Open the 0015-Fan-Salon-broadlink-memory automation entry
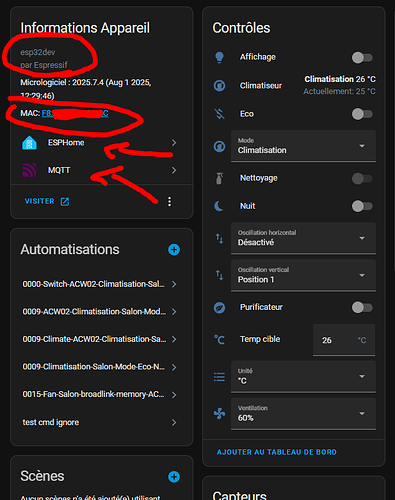 point(100,395)
